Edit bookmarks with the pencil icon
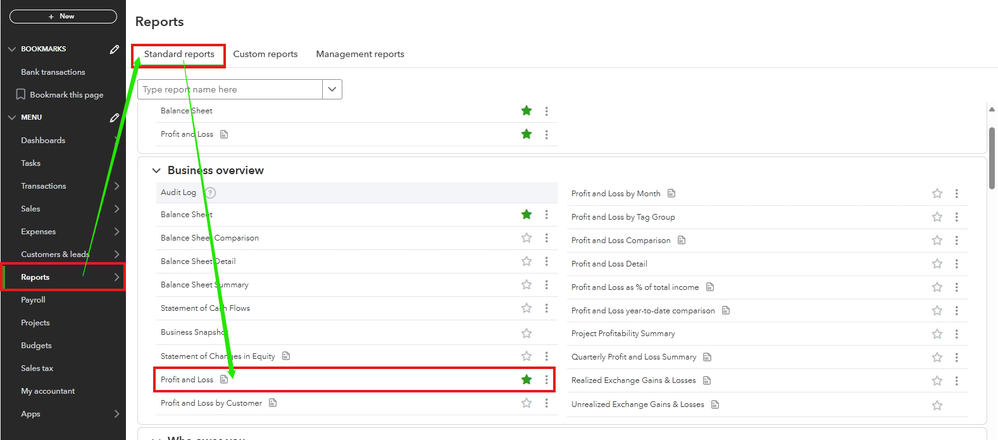This screenshot has width=998, height=440. point(115,49)
